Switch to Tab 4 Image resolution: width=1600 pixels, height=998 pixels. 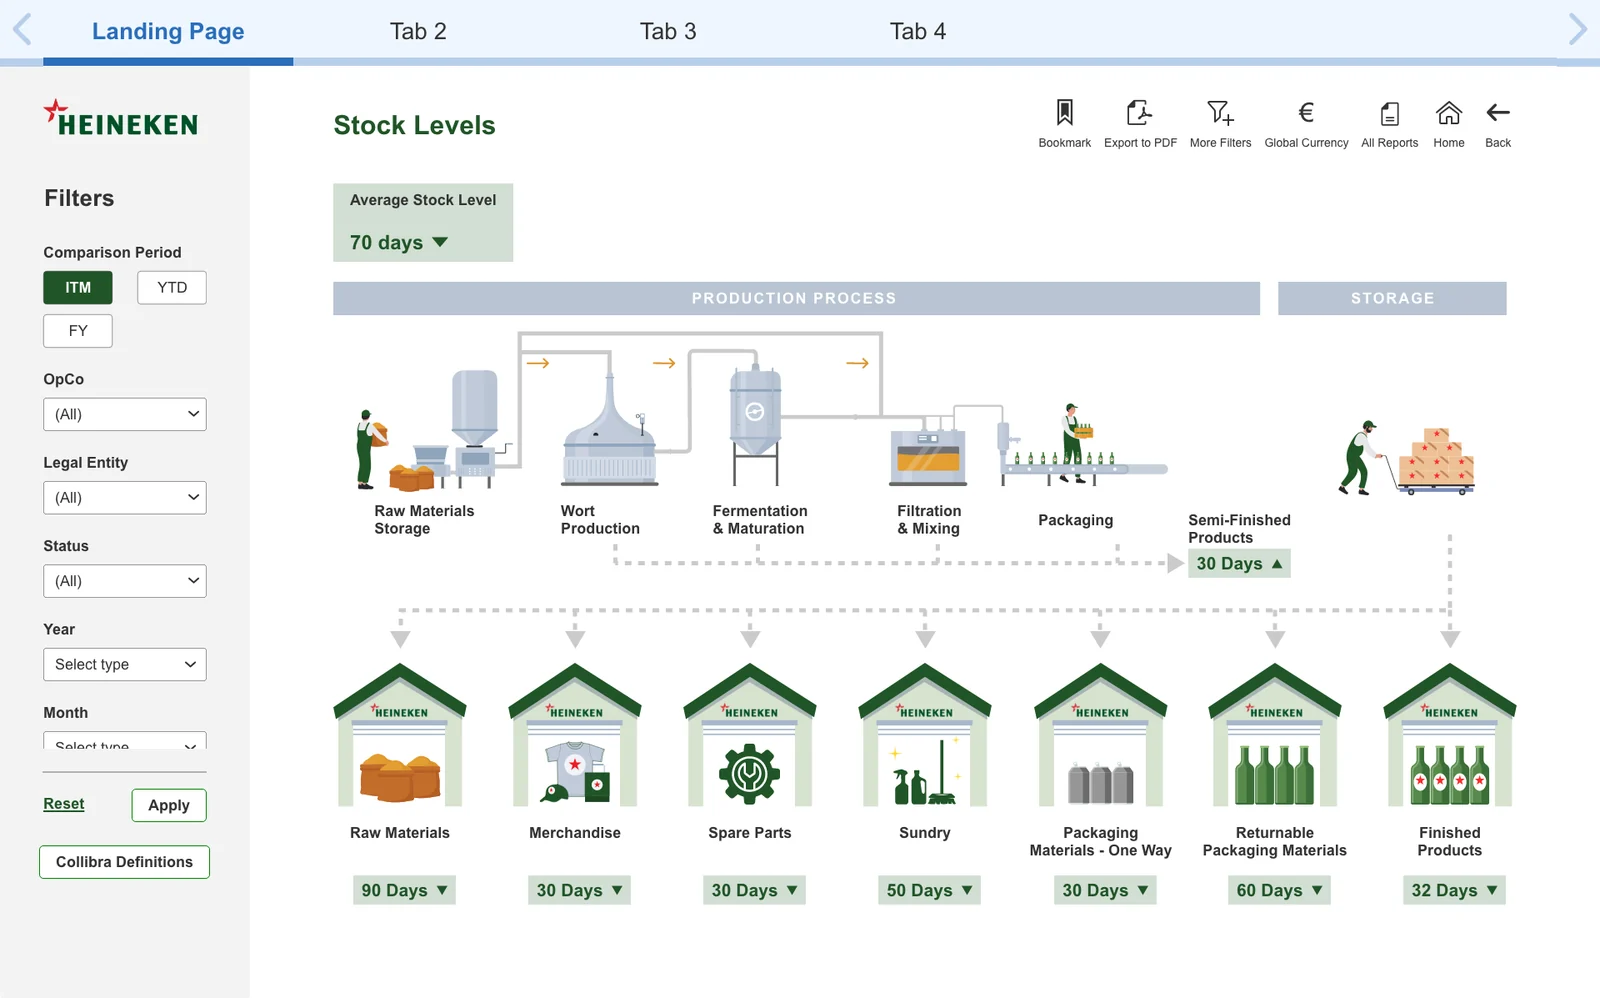click(918, 31)
